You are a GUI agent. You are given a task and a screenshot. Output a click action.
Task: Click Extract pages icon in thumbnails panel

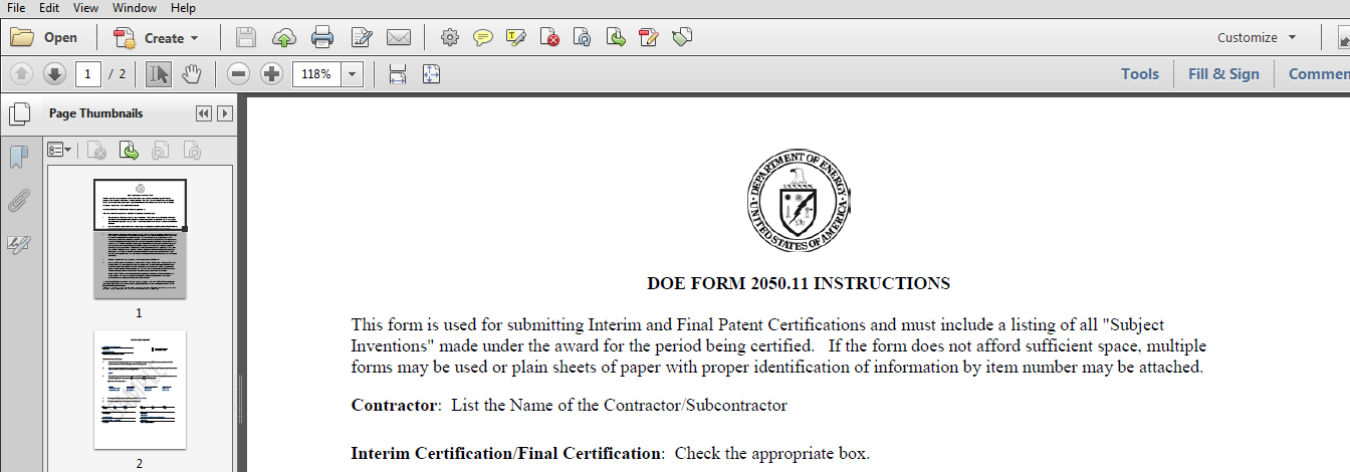point(128,150)
